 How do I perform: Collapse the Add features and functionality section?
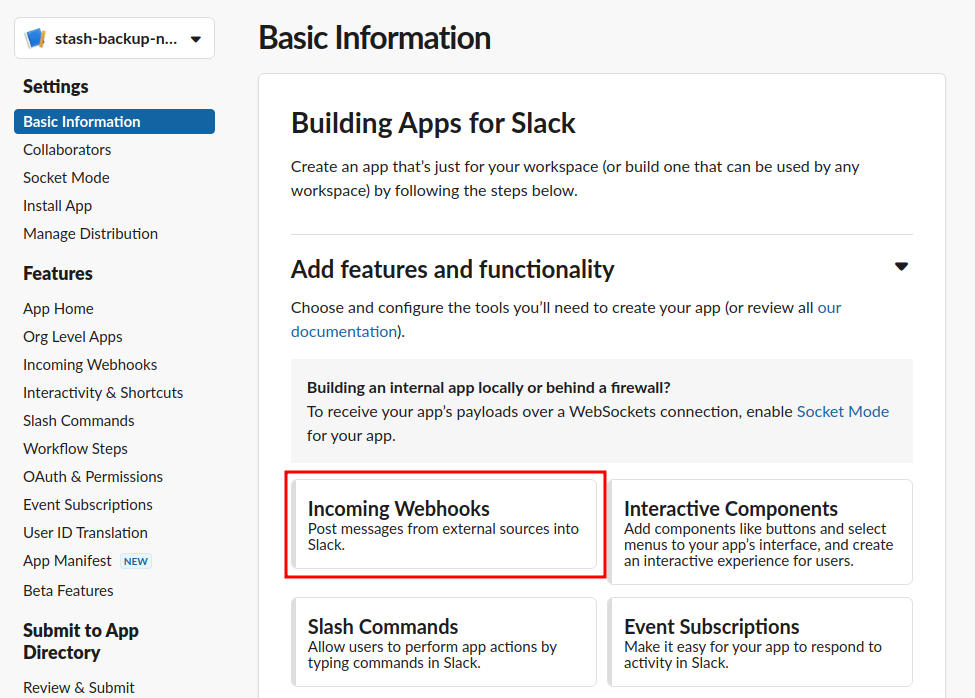[901, 267]
